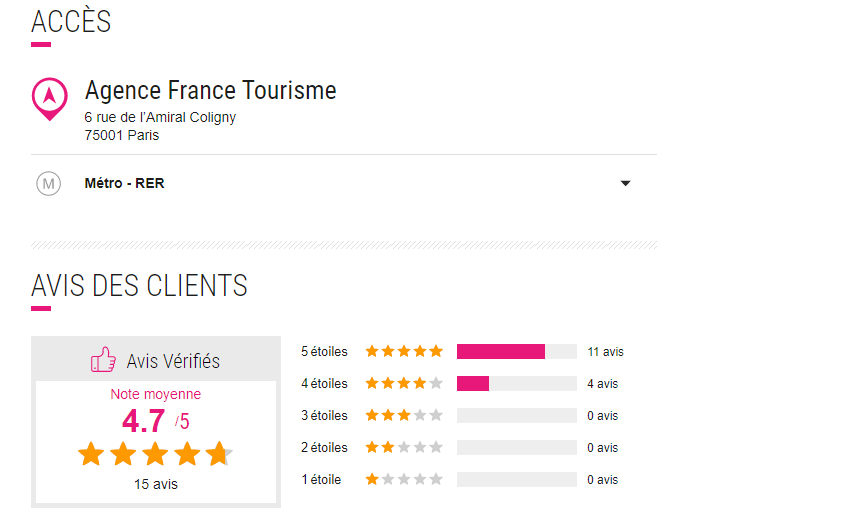Image resolution: width=842 pixels, height=522 pixels.
Task: Click the 6 rue de l'Amiral Coligny address
Action: (x=160, y=117)
